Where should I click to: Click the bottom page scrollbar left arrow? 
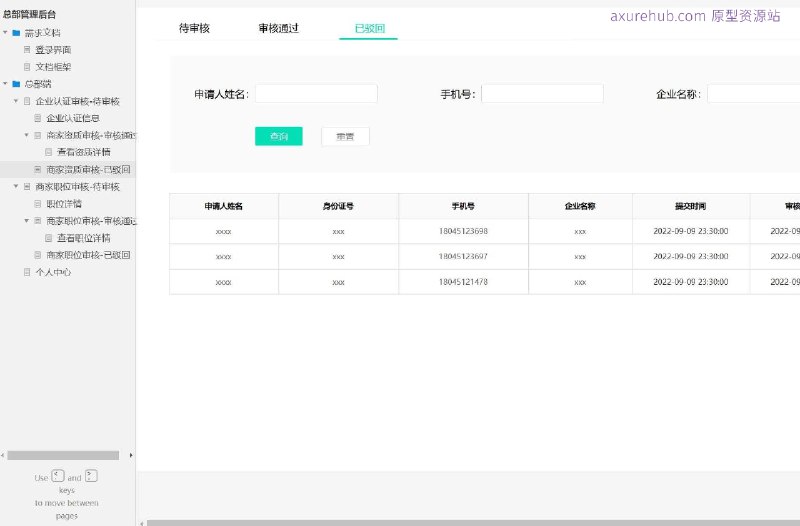142,523
